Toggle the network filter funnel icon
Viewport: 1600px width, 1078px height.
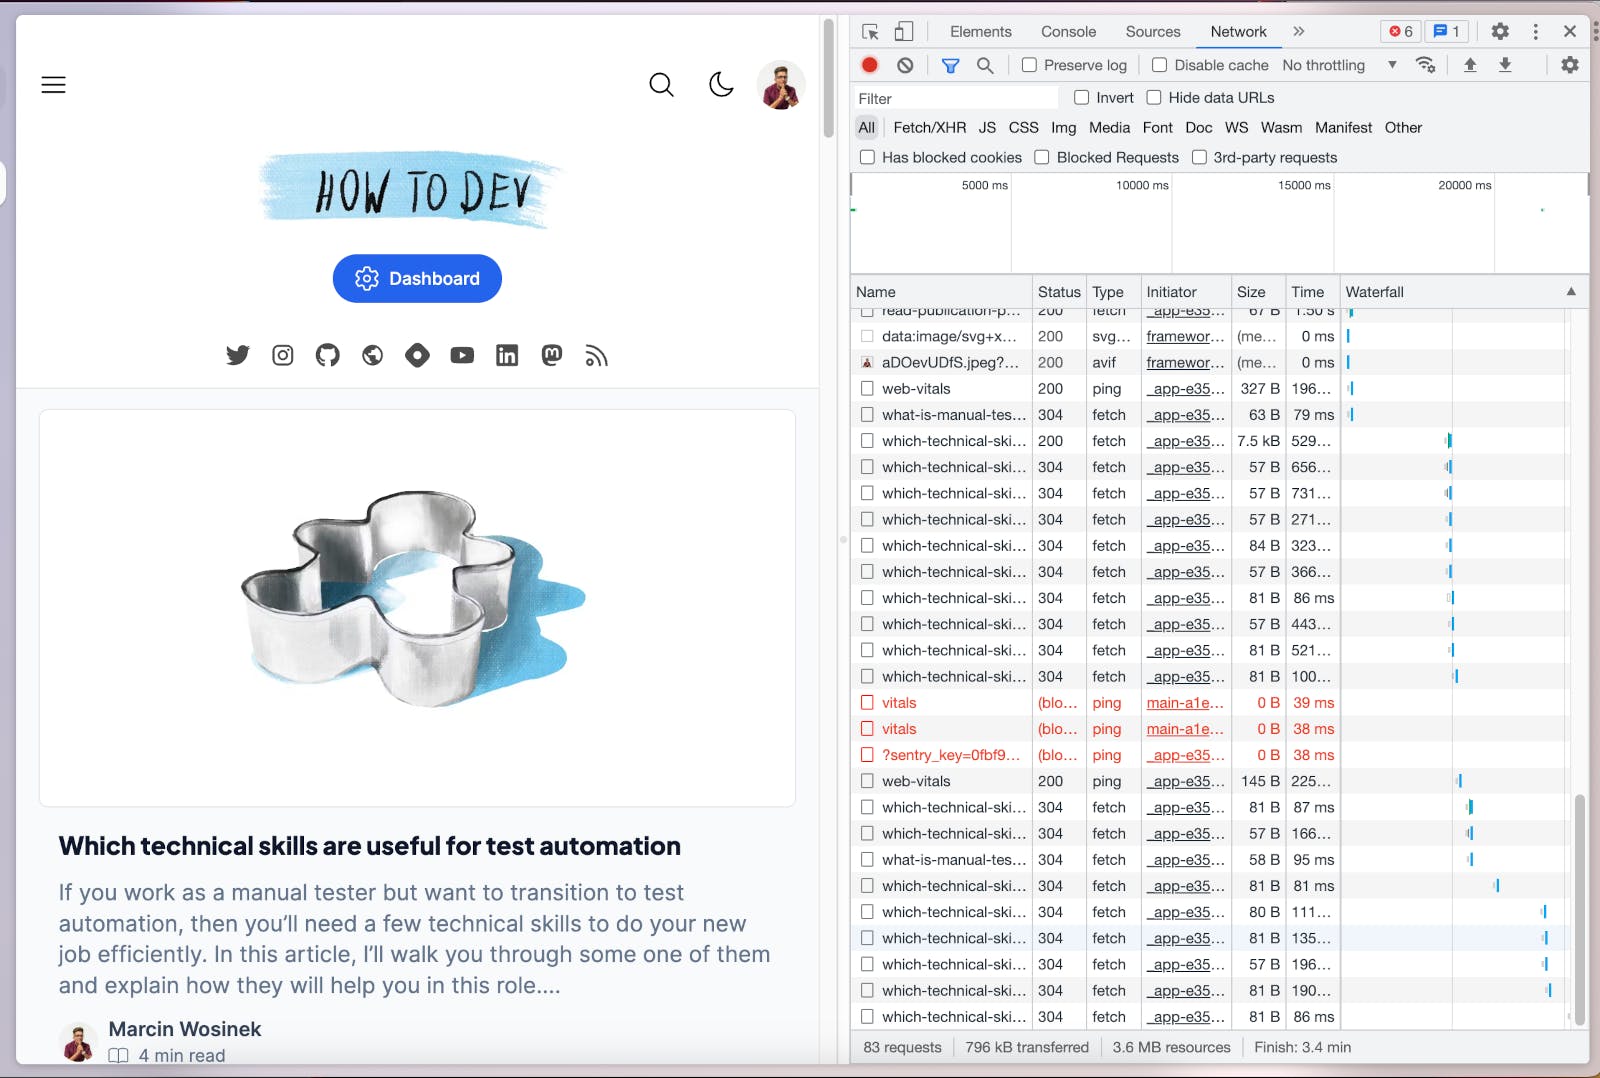point(950,65)
